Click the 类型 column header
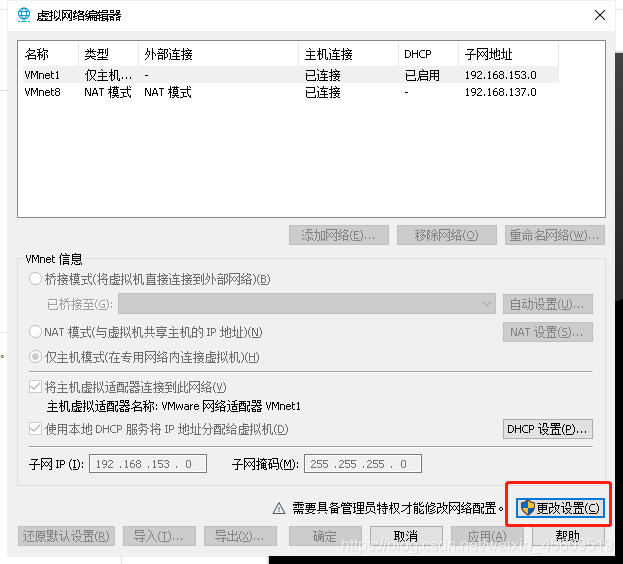 click(108, 54)
